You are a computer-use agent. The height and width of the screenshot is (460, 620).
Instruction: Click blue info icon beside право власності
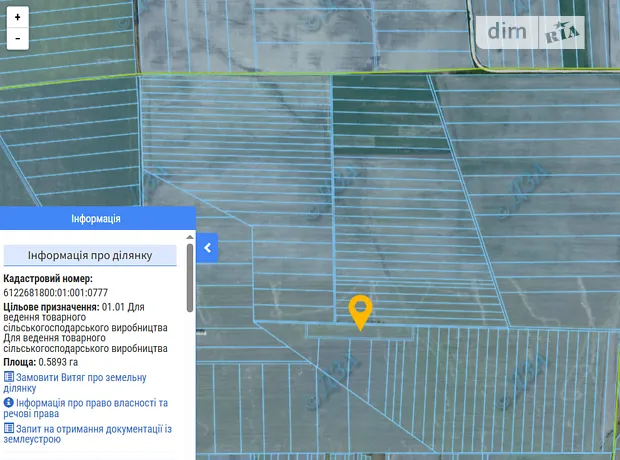pos(9,402)
